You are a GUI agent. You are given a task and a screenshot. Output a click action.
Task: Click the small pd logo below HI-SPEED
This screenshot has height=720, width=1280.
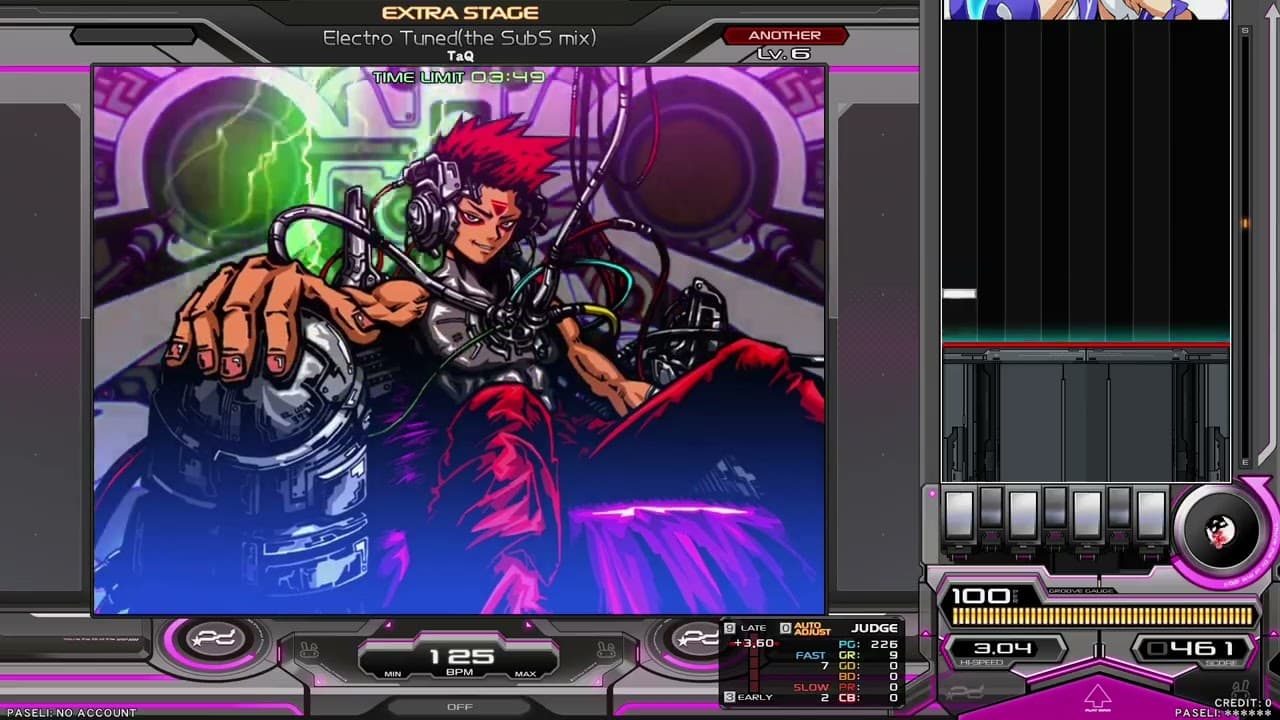[x=967, y=692]
